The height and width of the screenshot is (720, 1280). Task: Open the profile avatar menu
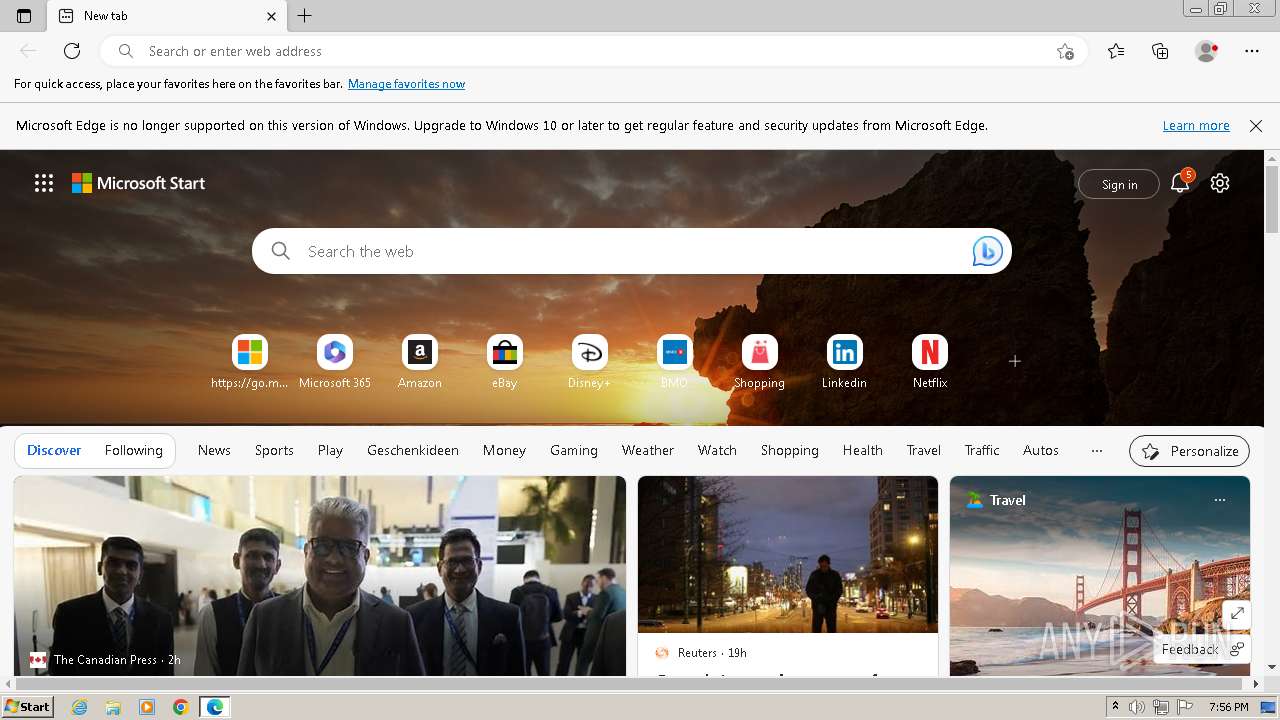1207,51
